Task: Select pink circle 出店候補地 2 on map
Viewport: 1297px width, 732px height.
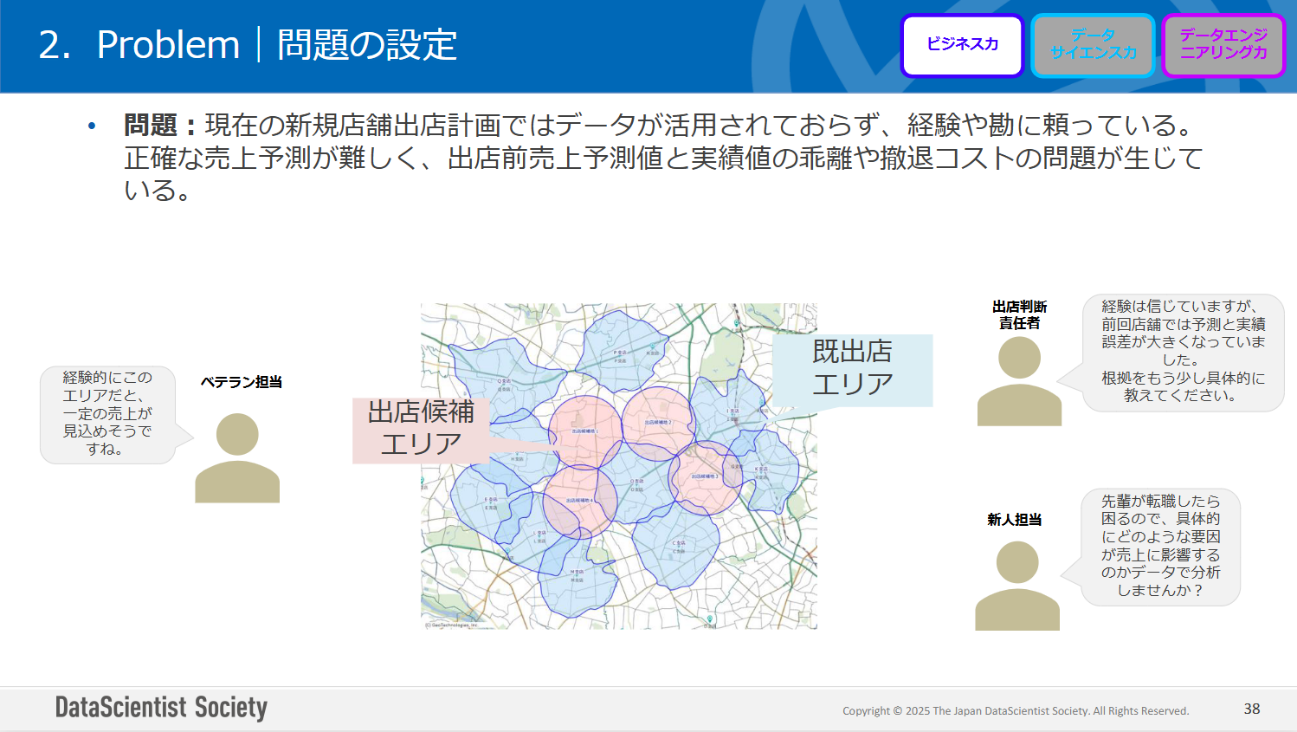Action: tap(657, 422)
